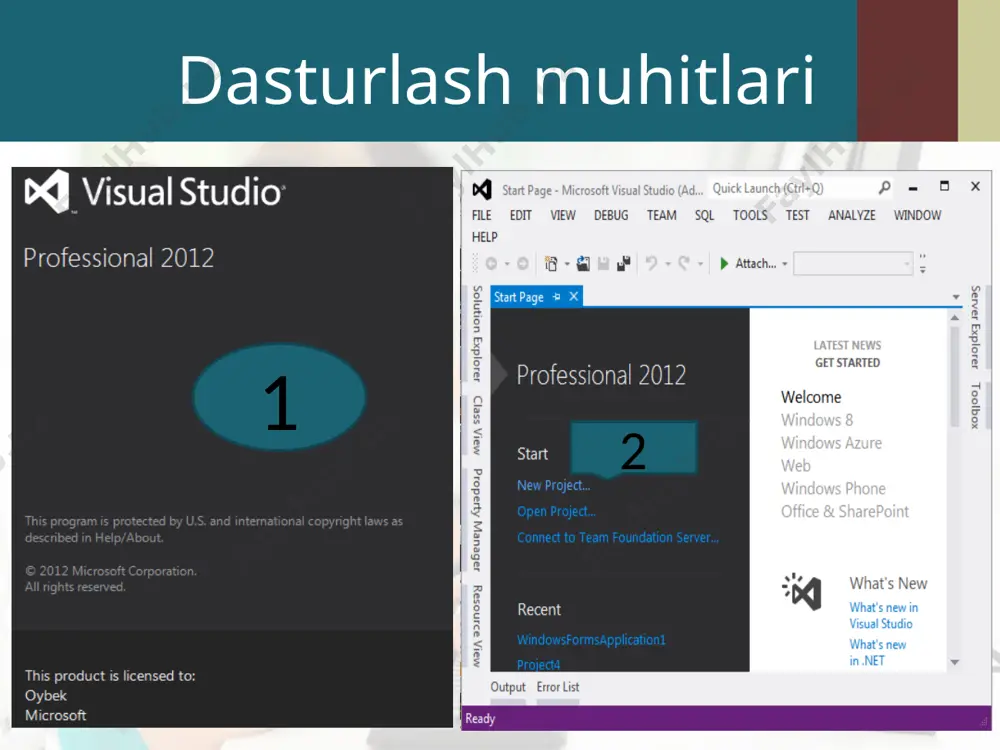Click the Quick Launch magnifier icon
This screenshot has width=1000, height=750.
pos(884,188)
